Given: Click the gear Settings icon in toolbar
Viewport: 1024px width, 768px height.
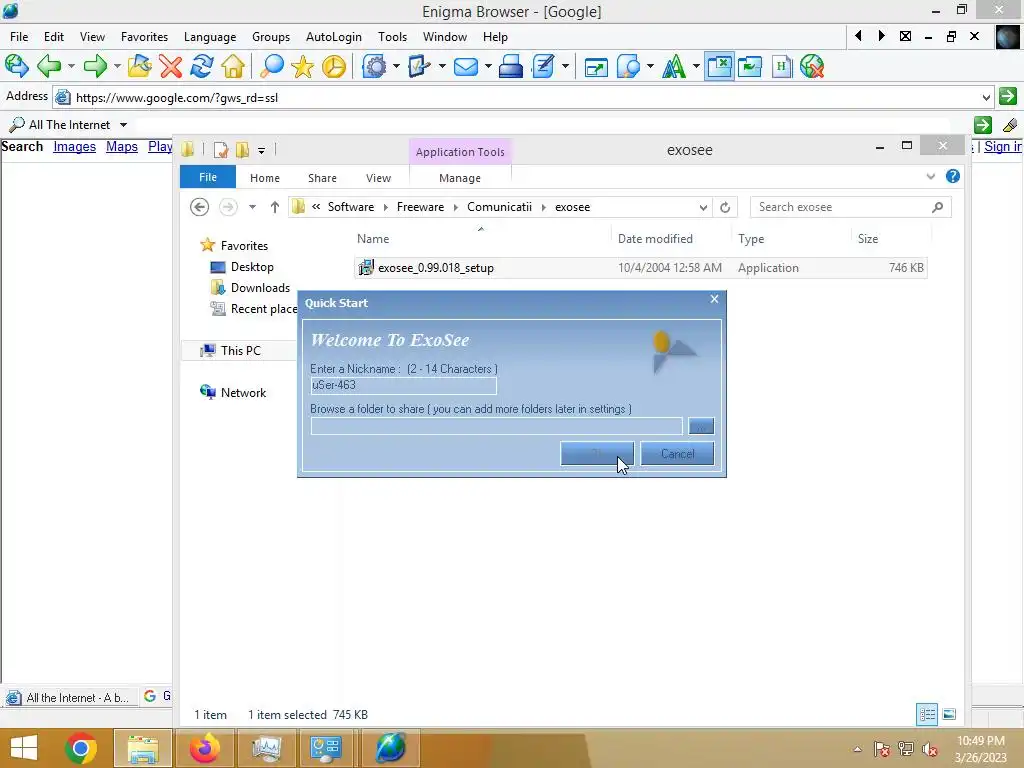Looking at the screenshot, I should (x=375, y=66).
